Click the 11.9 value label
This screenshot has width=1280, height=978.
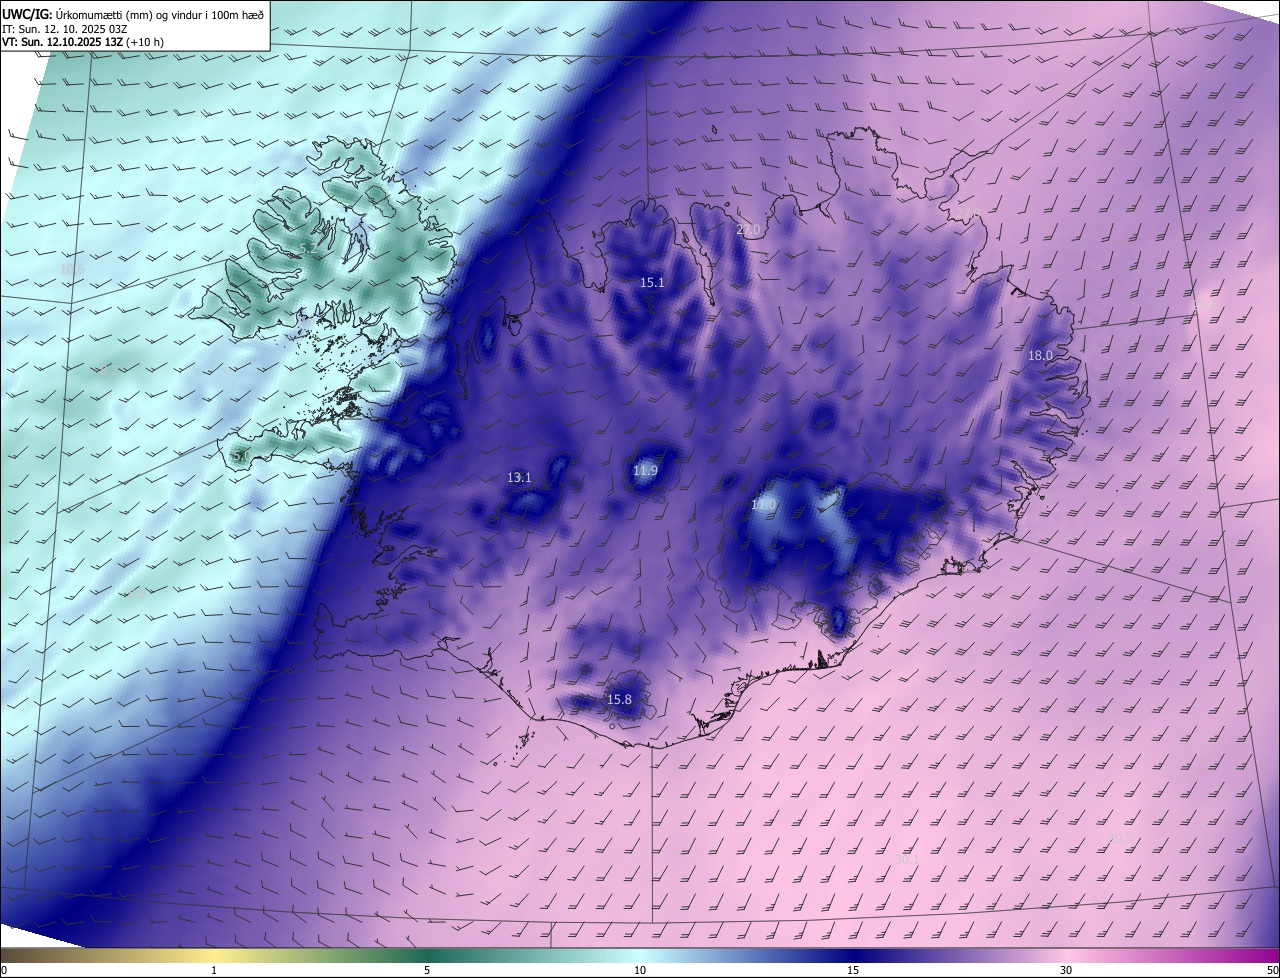point(645,470)
